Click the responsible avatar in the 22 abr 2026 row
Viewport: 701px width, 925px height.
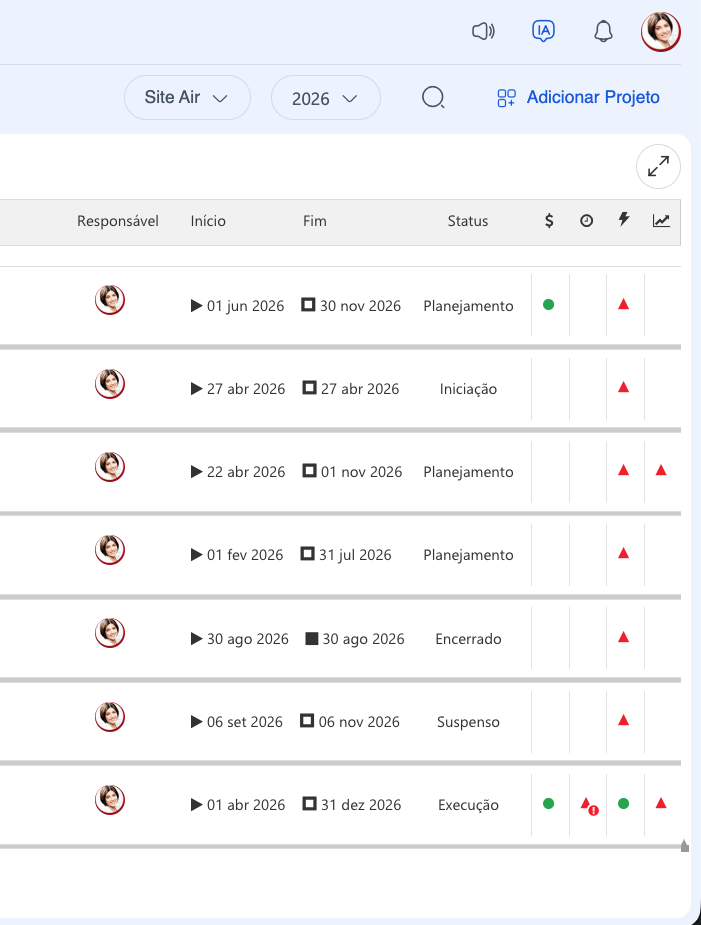point(110,467)
